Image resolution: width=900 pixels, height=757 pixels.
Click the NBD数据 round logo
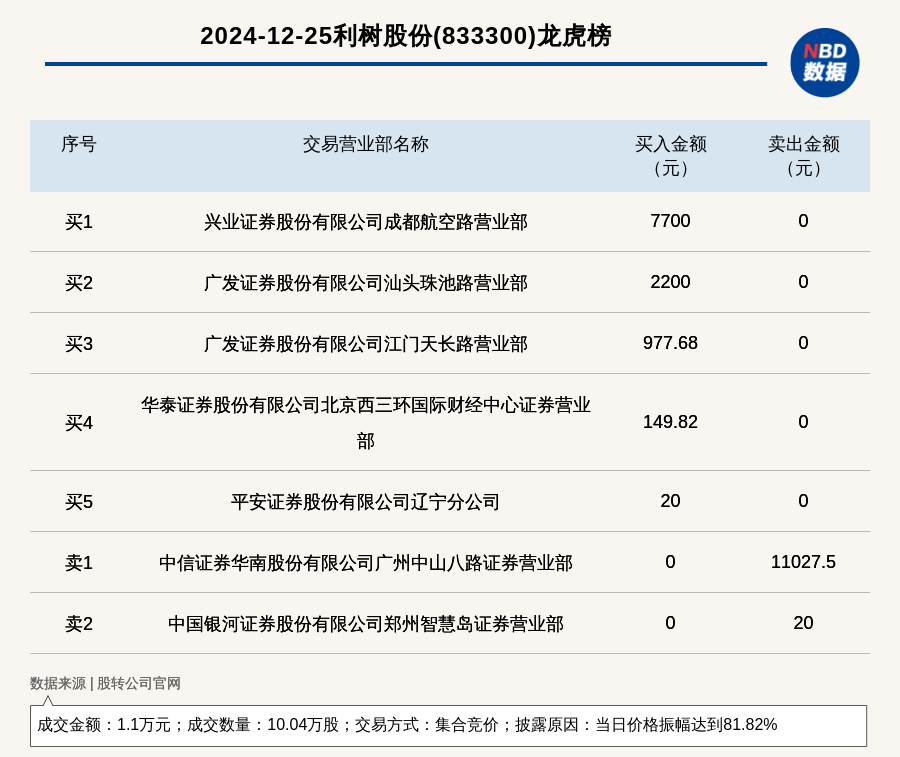[x=824, y=63]
